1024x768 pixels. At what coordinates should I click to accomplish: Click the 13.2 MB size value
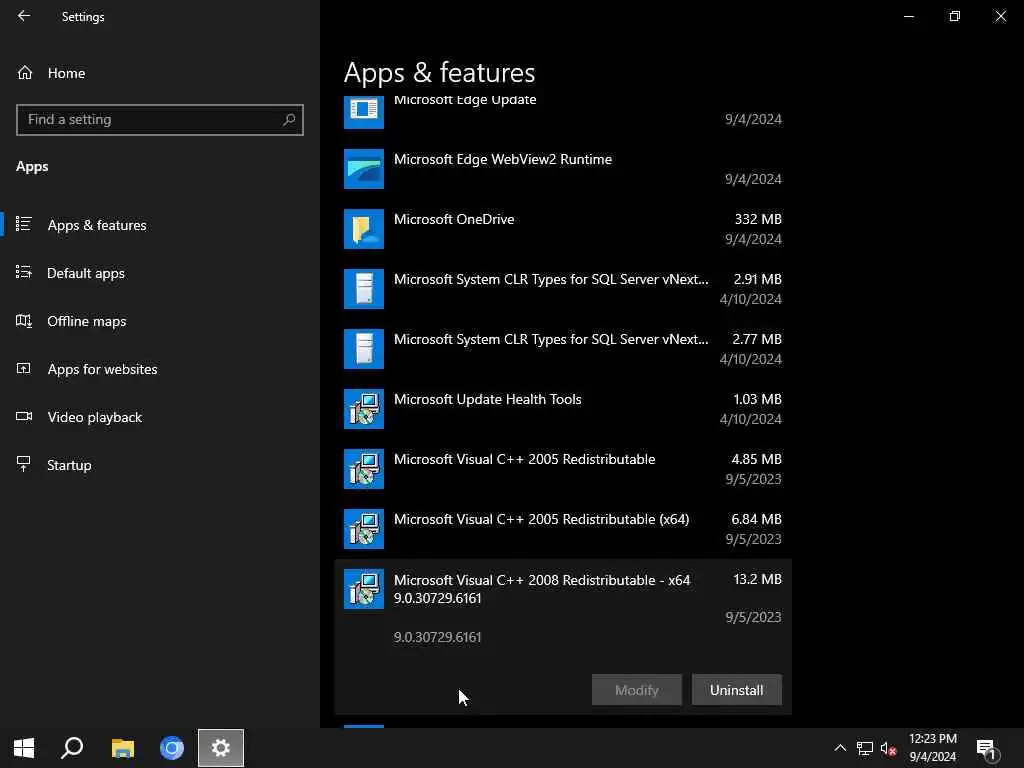click(x=758, y=579)
